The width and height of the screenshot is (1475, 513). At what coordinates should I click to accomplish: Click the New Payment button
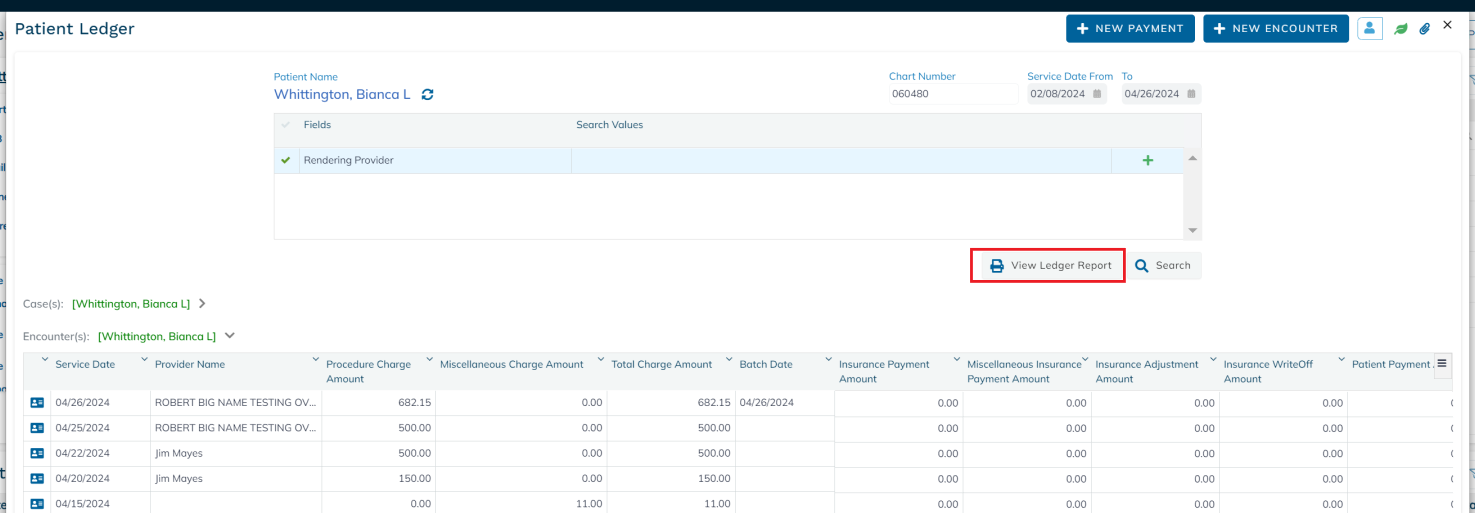pos(1130,28)
